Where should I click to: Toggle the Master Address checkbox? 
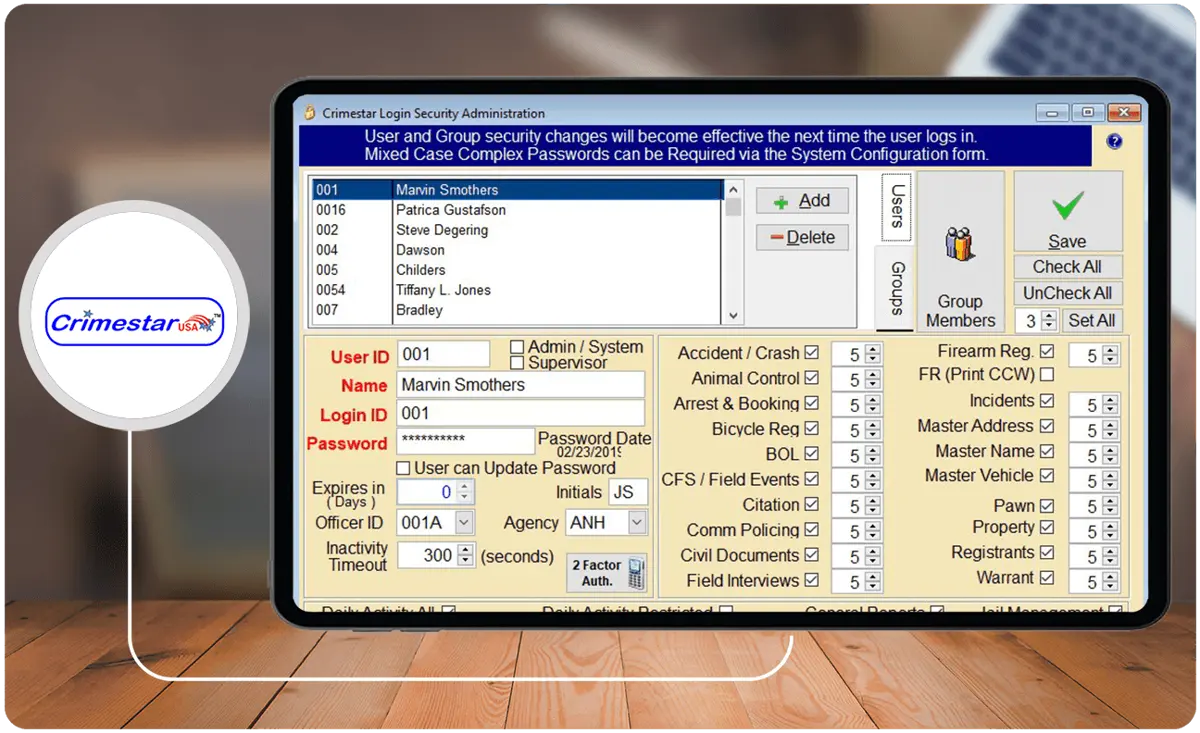coord(1047,426)
